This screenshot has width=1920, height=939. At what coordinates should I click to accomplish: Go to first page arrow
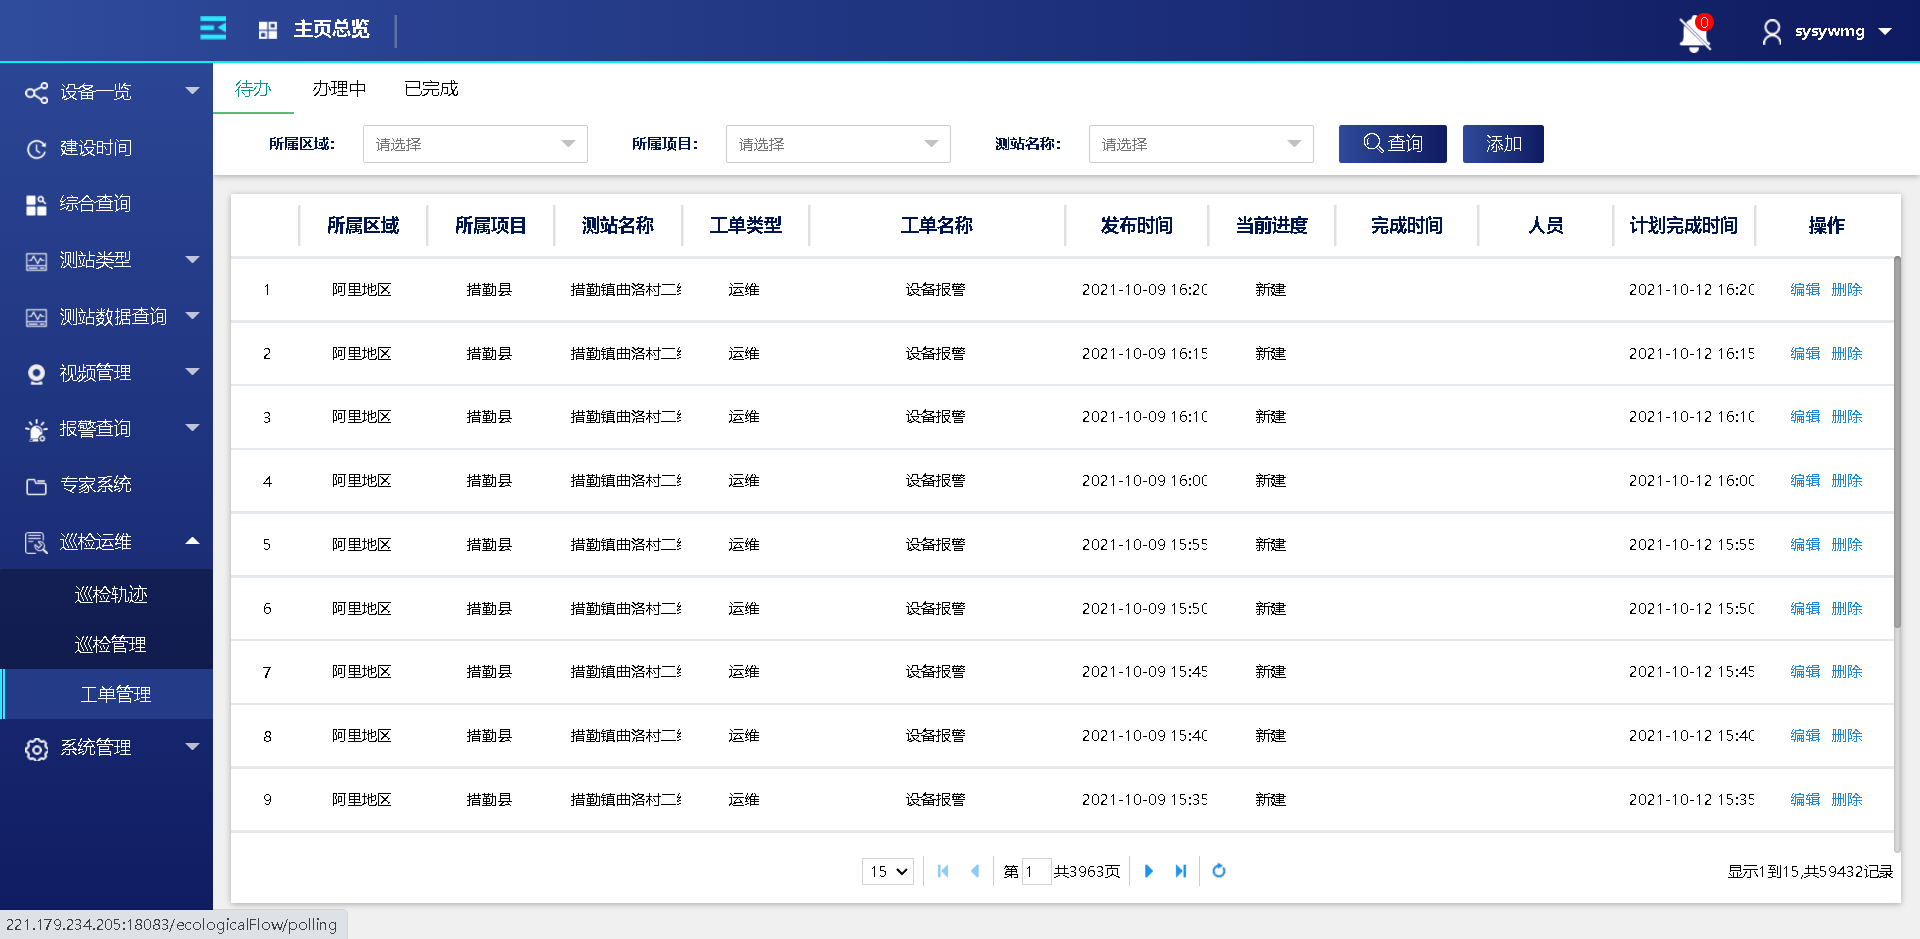pos(943,871)
